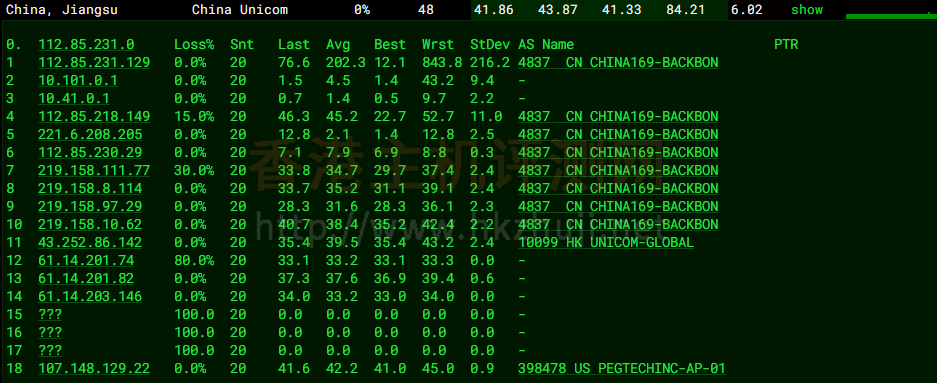The image size is (937, 383).
Task: Open hop 4 IP 112.85.218.149
Action: coord(94,117)
